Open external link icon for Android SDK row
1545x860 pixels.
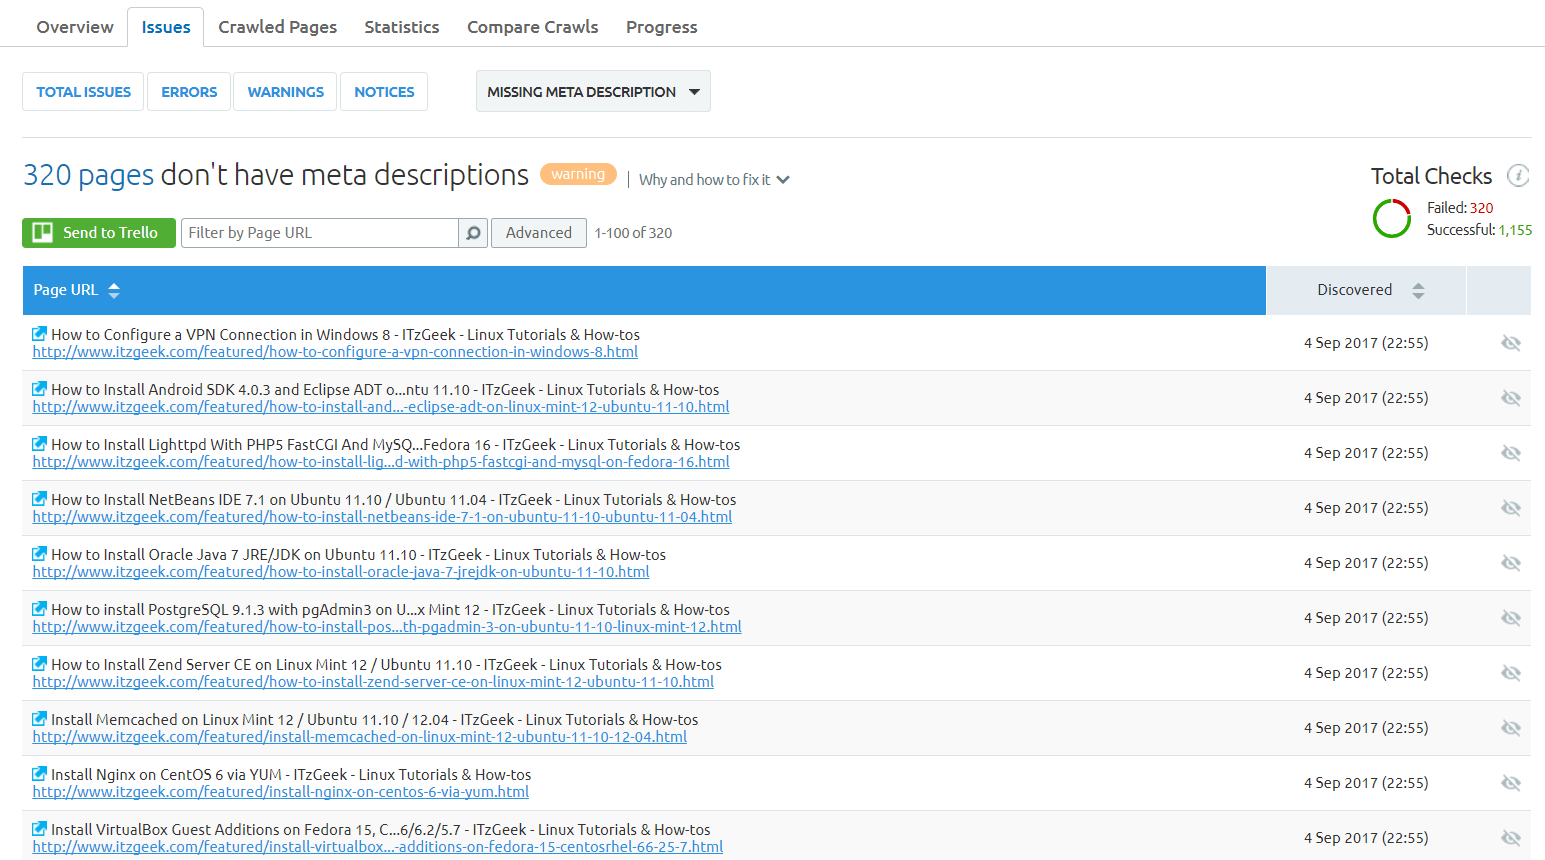pos(40,389)
